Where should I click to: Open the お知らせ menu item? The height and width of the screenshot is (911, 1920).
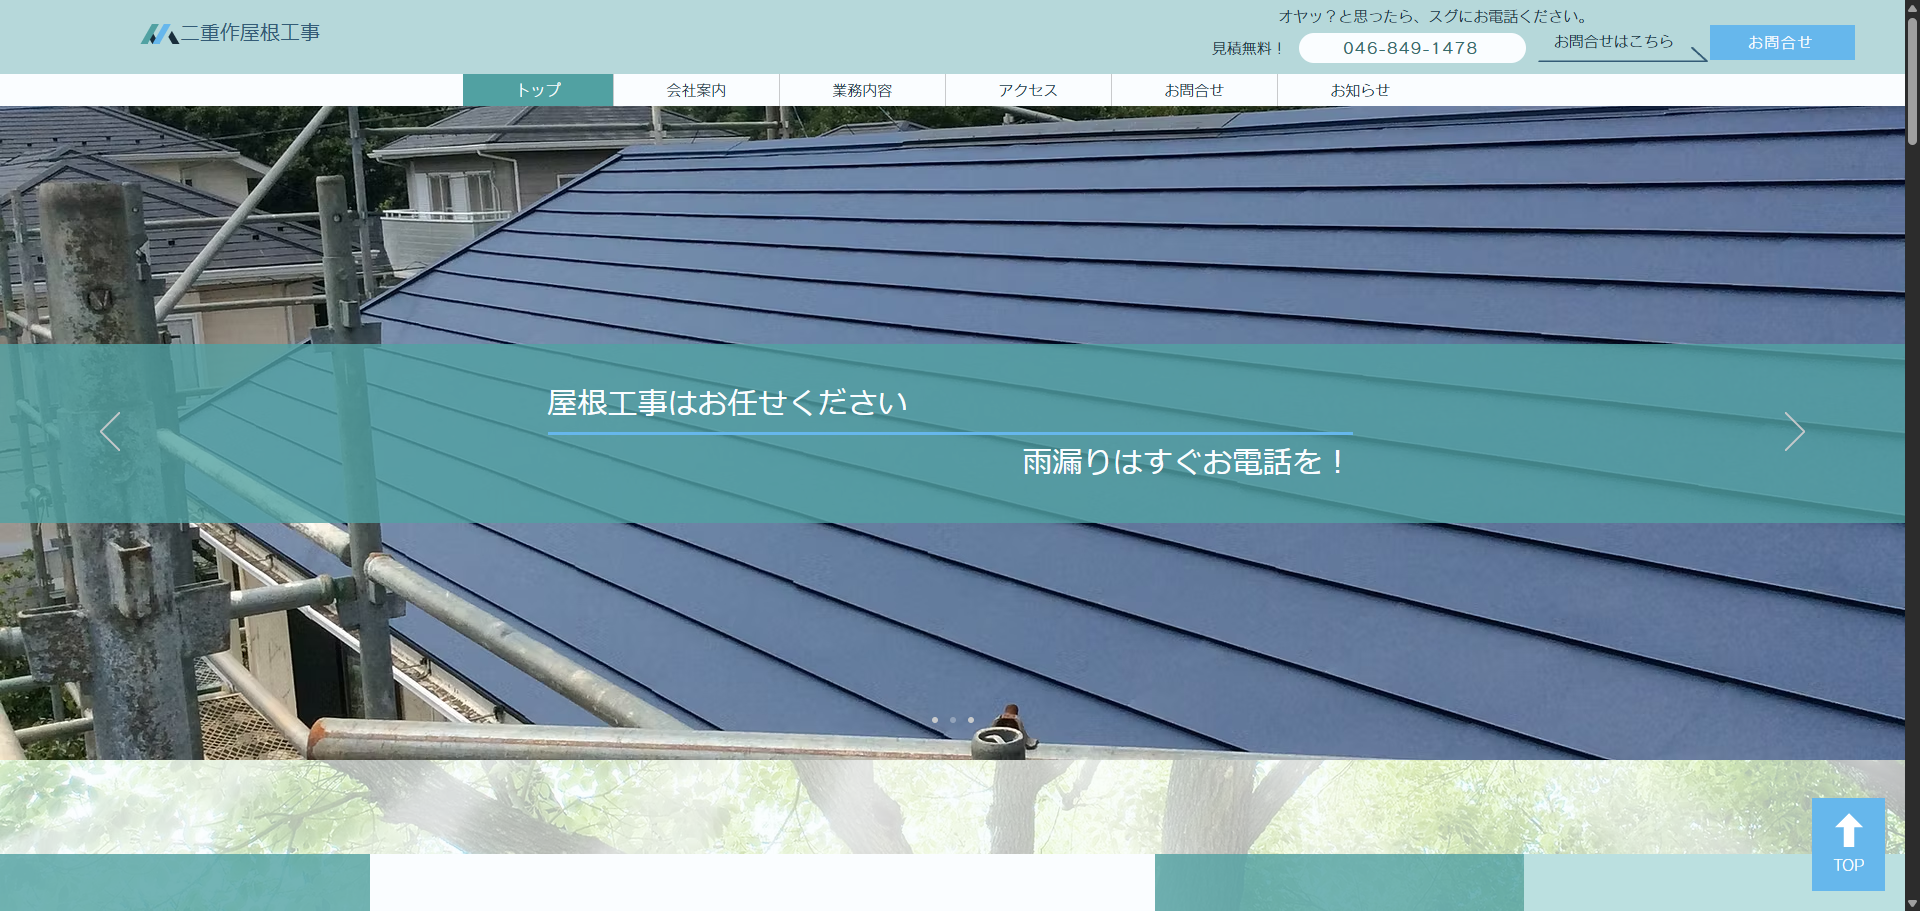point(1360,90)
